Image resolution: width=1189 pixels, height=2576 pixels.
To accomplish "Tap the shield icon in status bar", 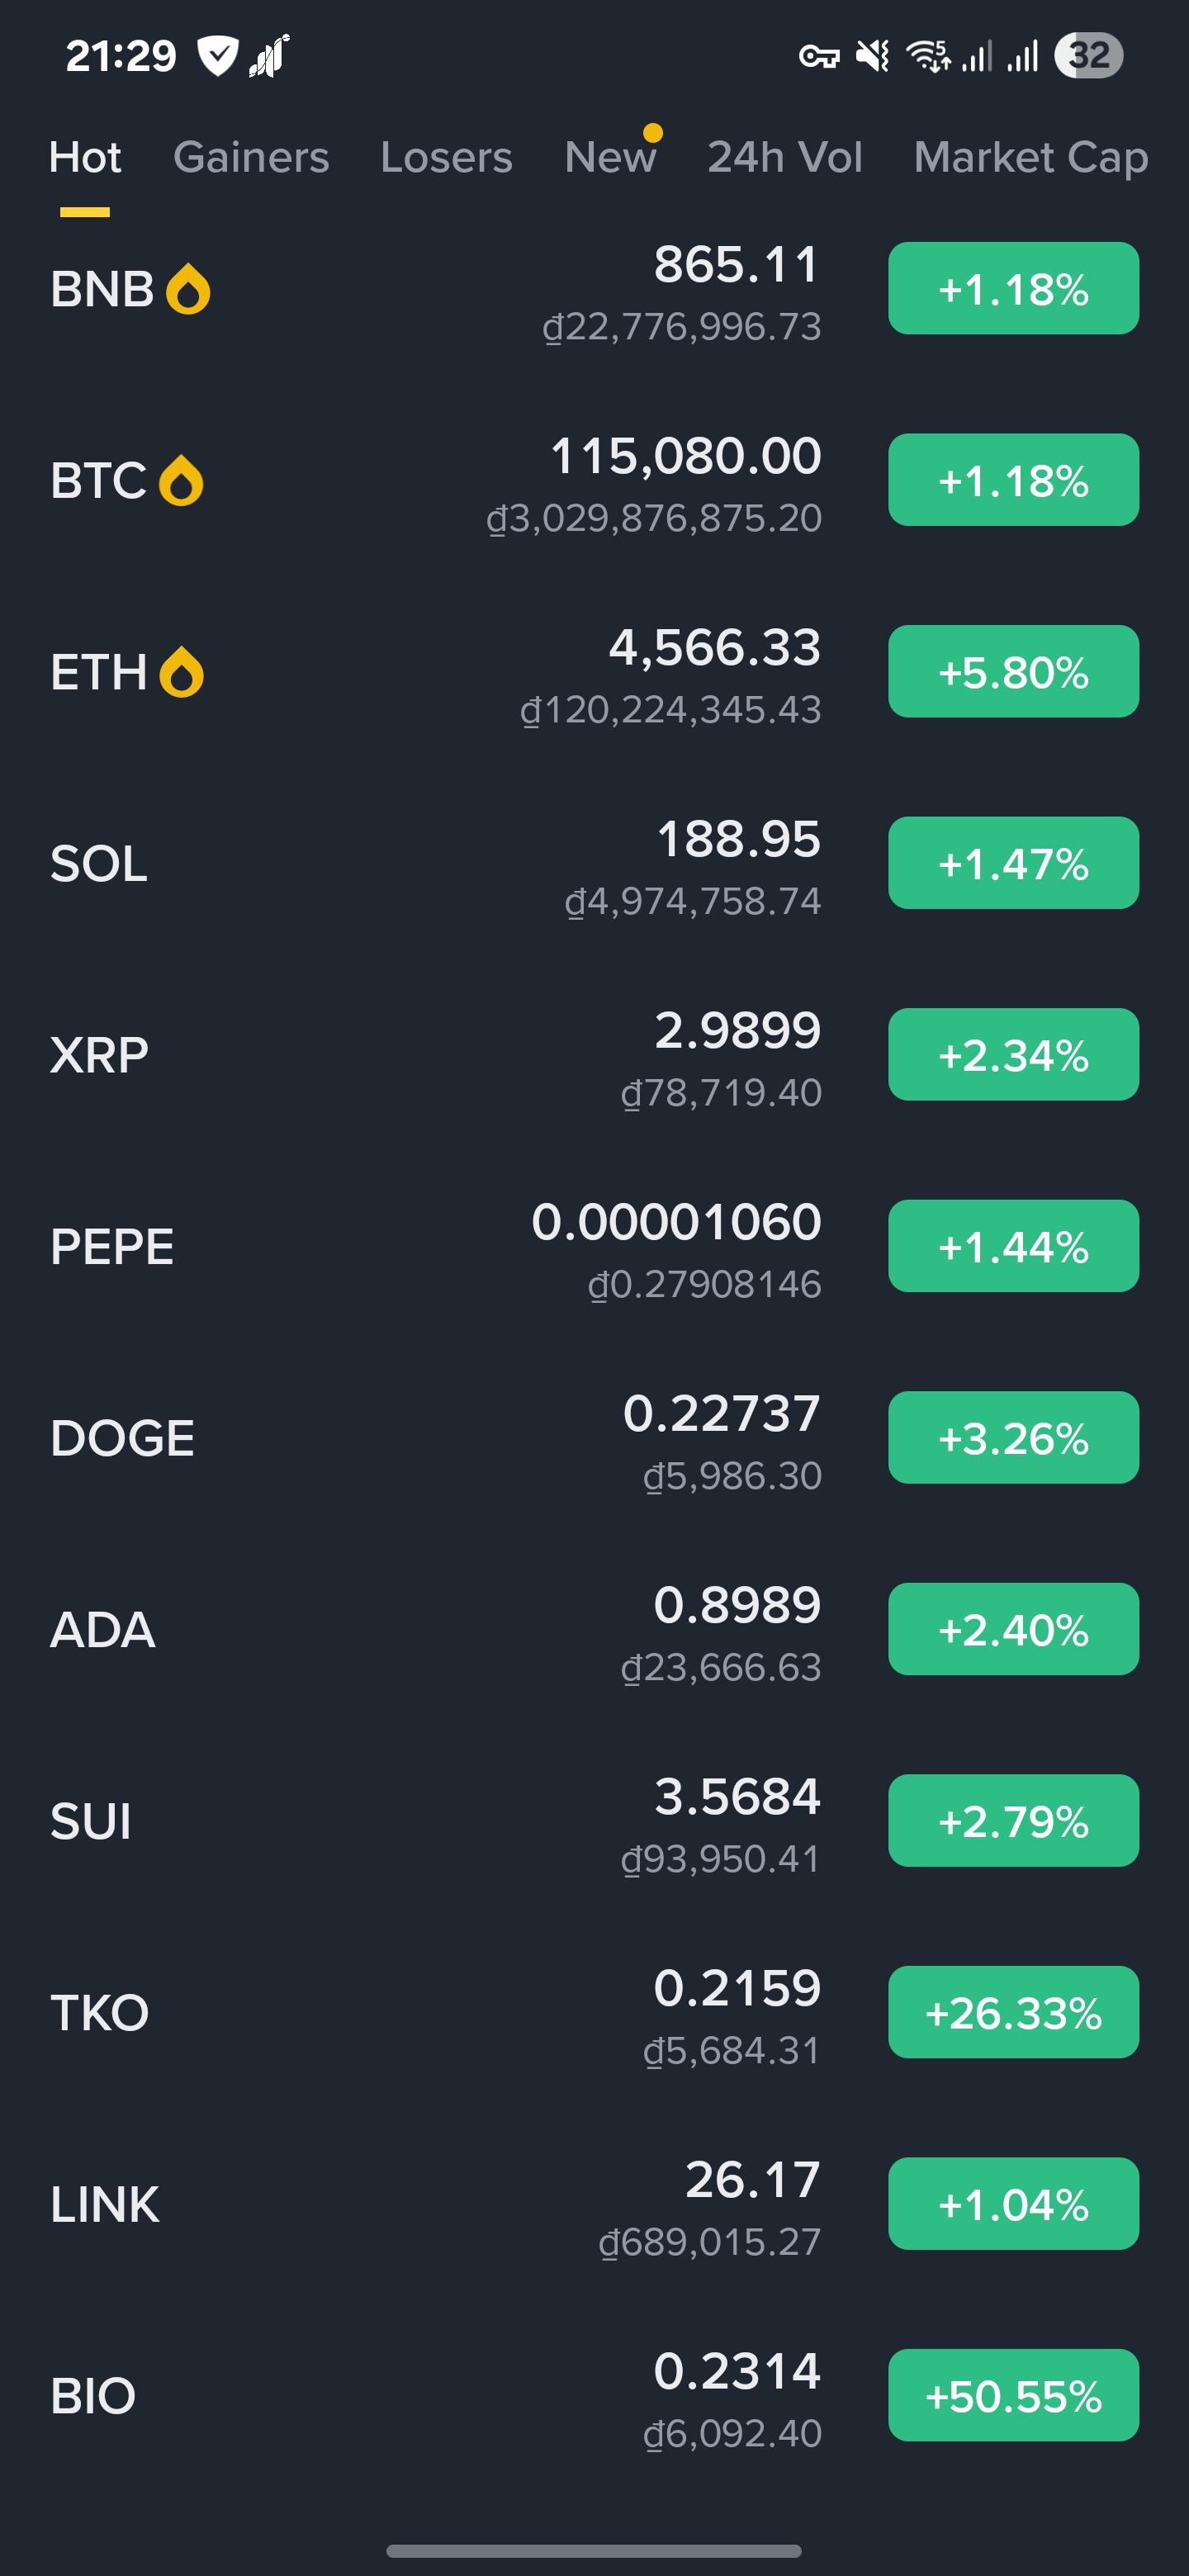I will [x=217, y=56].
